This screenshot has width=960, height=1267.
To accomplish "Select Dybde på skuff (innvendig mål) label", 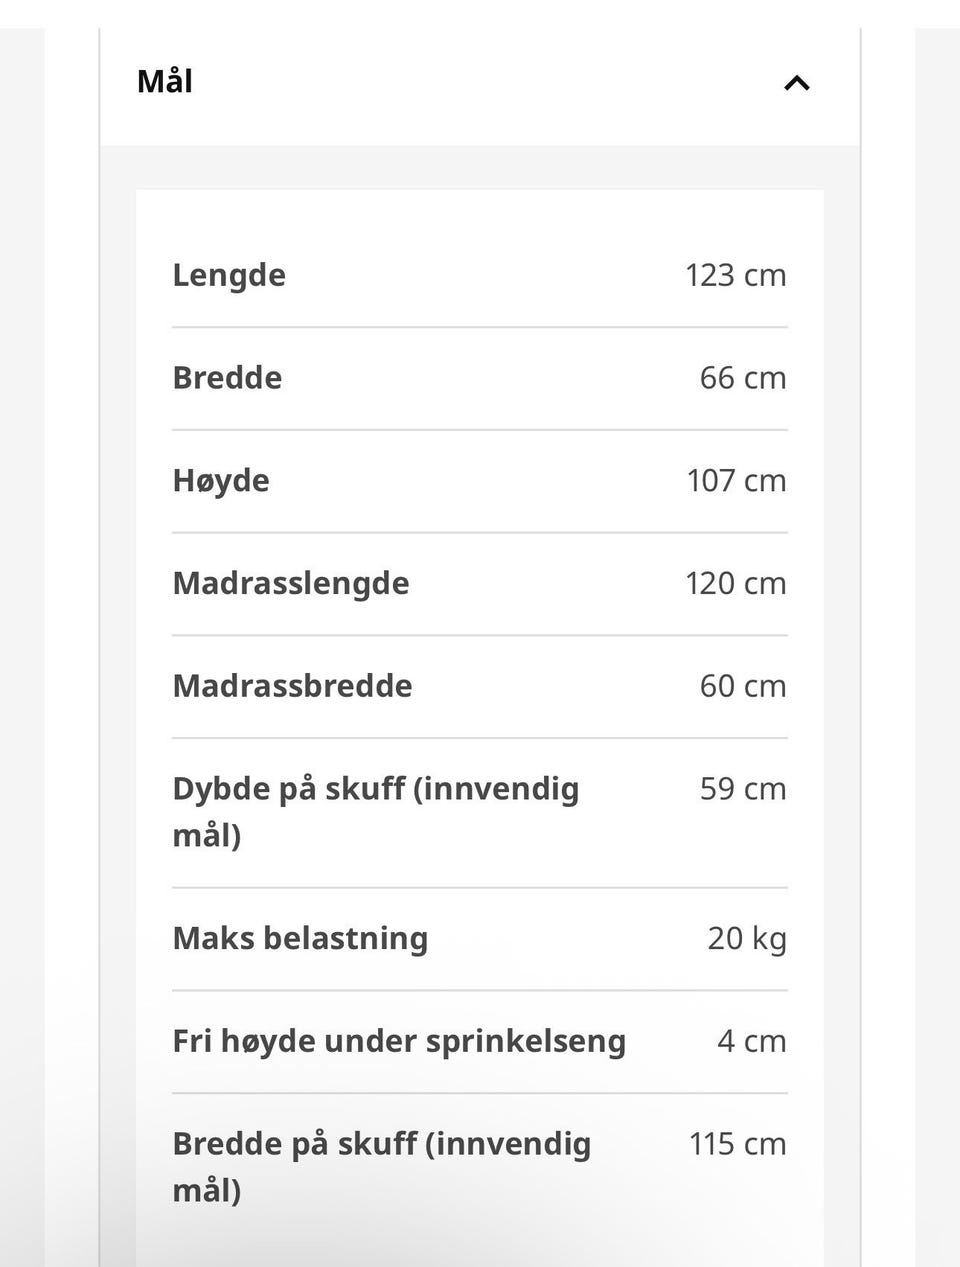I will tap(376, 811).
